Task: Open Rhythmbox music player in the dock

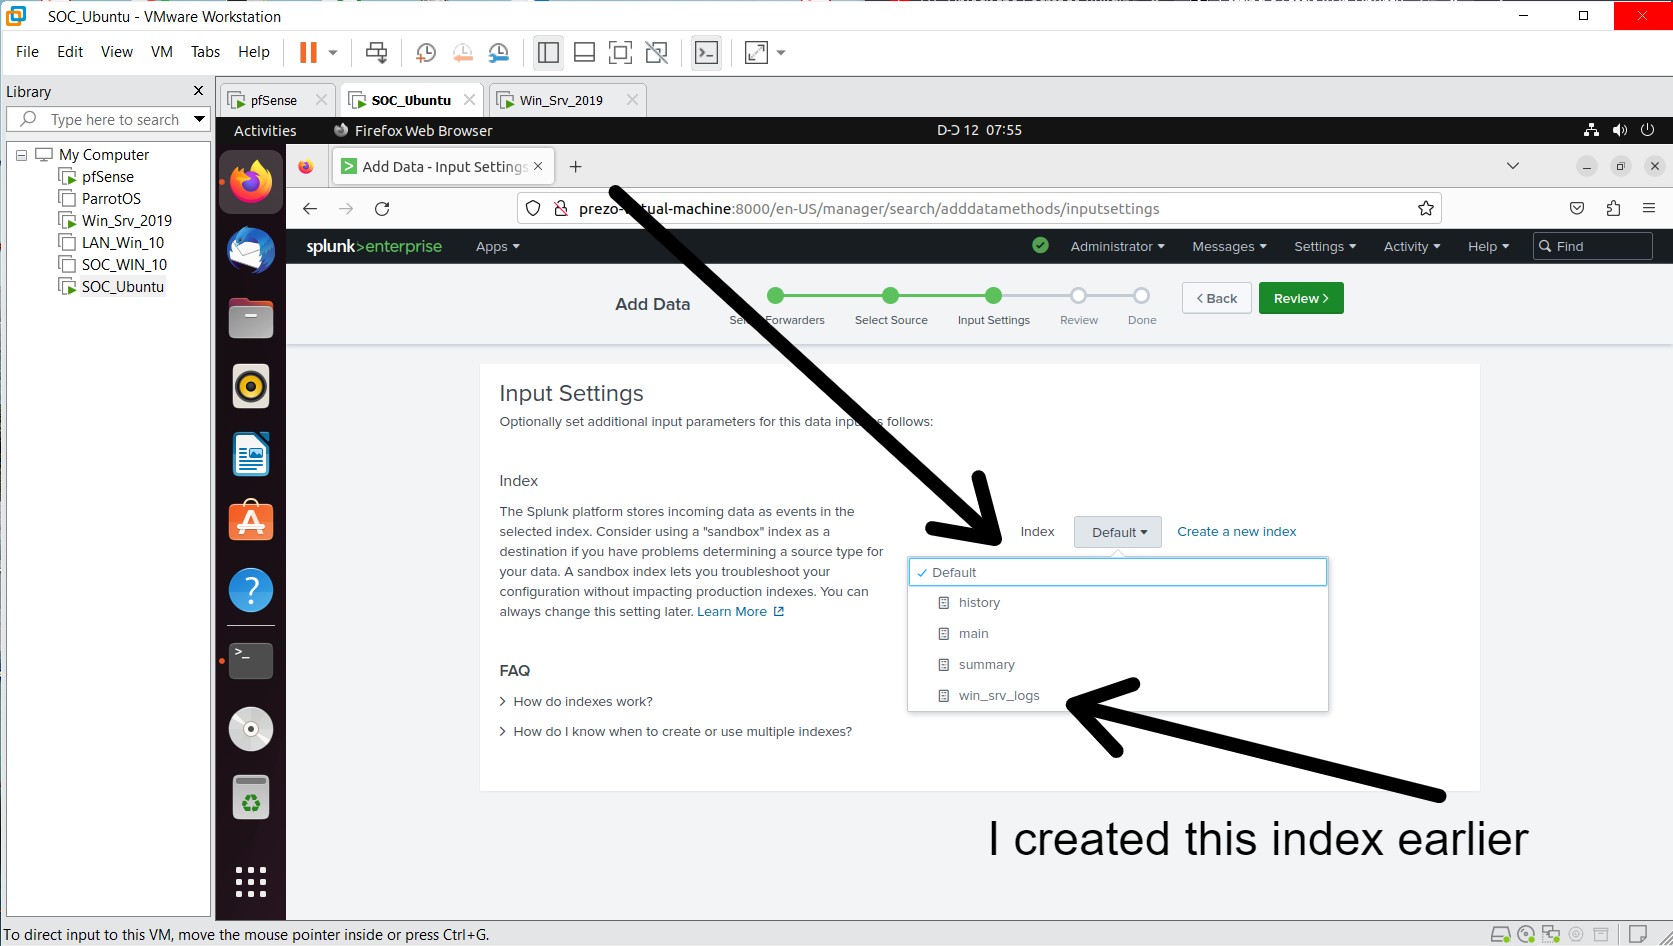Action: coord(251,386)
